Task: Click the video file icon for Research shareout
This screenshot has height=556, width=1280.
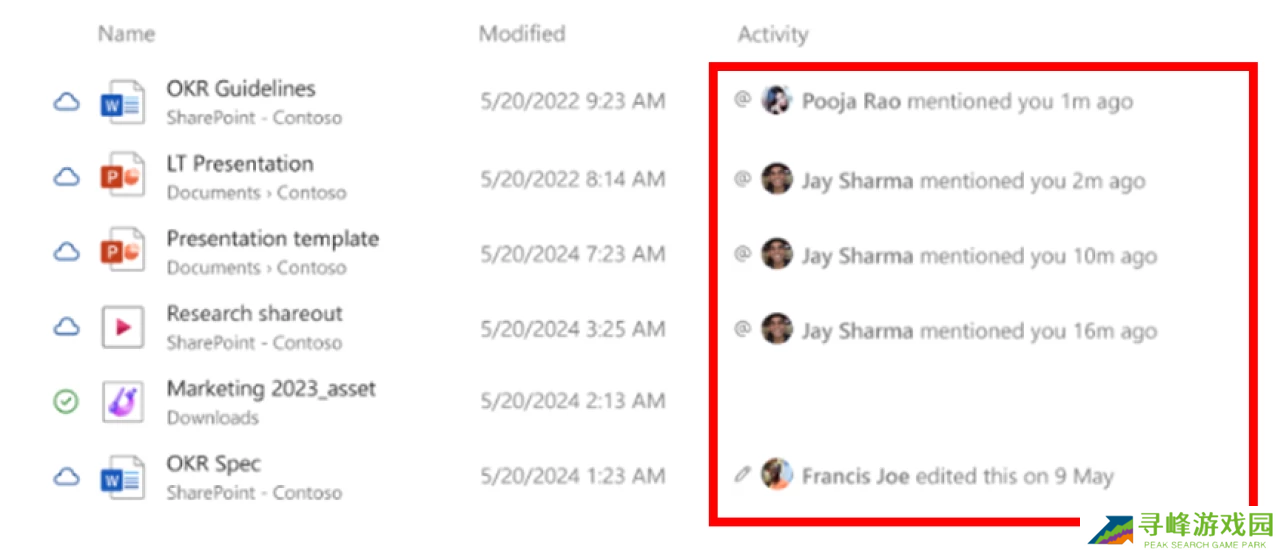Action: click(x=123, y=328)
